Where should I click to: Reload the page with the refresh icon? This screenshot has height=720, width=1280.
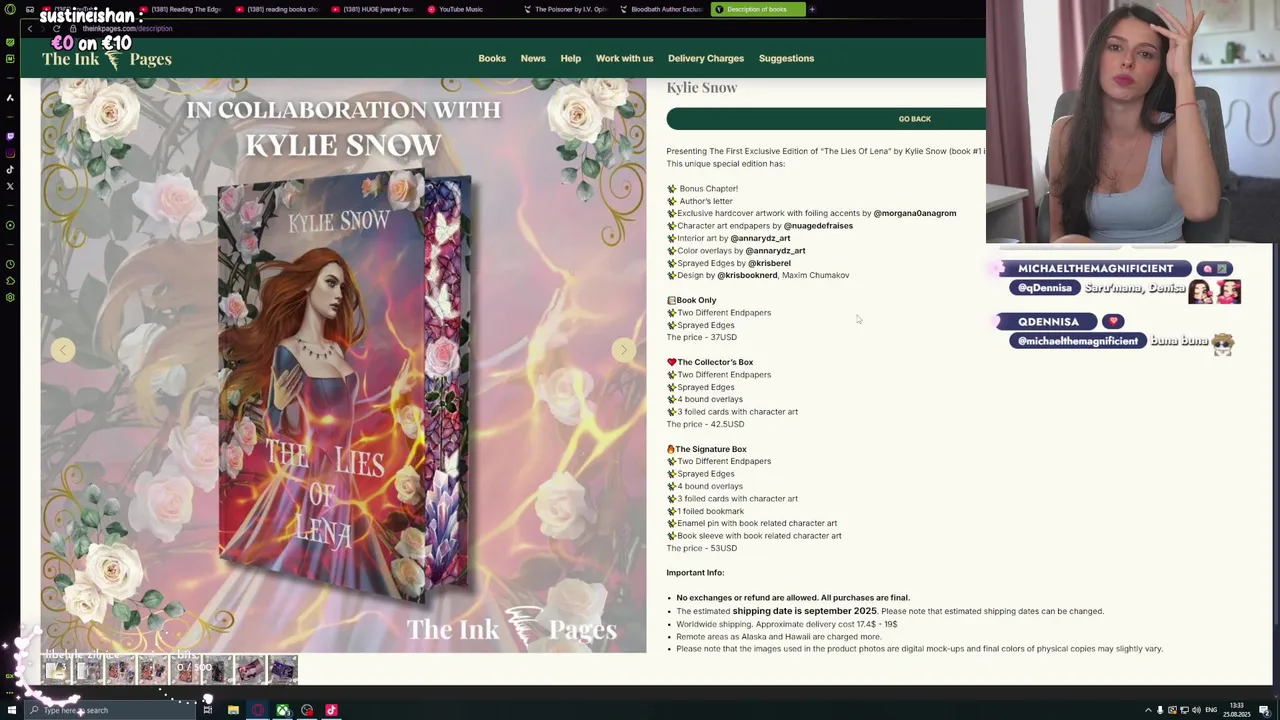pyautogui.click(x=56, y=29)
